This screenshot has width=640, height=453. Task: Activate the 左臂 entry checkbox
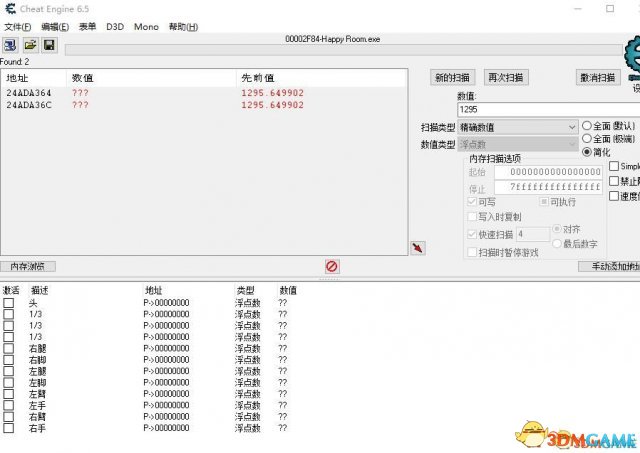(x=9, y=394)
